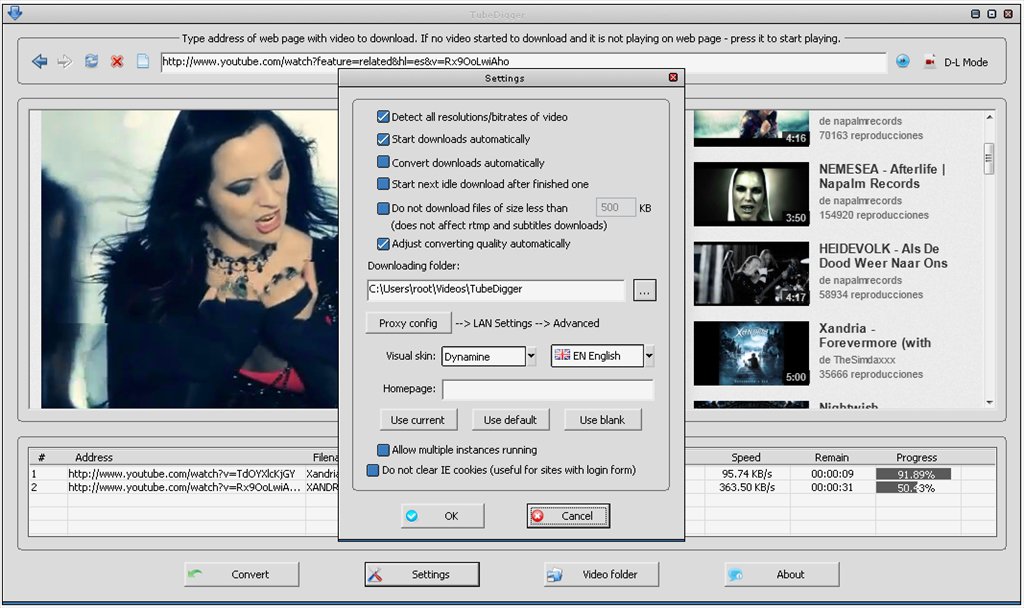This screenshot has width=1024, height=608.
Task: Click the red Stop loading icon
Action: click(x=117, y=61)
